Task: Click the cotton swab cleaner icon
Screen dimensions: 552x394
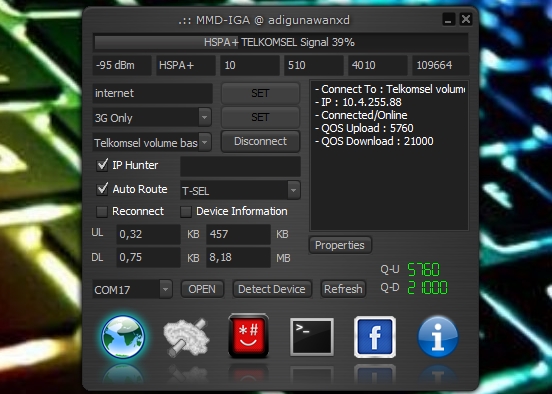Action: [x=186, y=337]
